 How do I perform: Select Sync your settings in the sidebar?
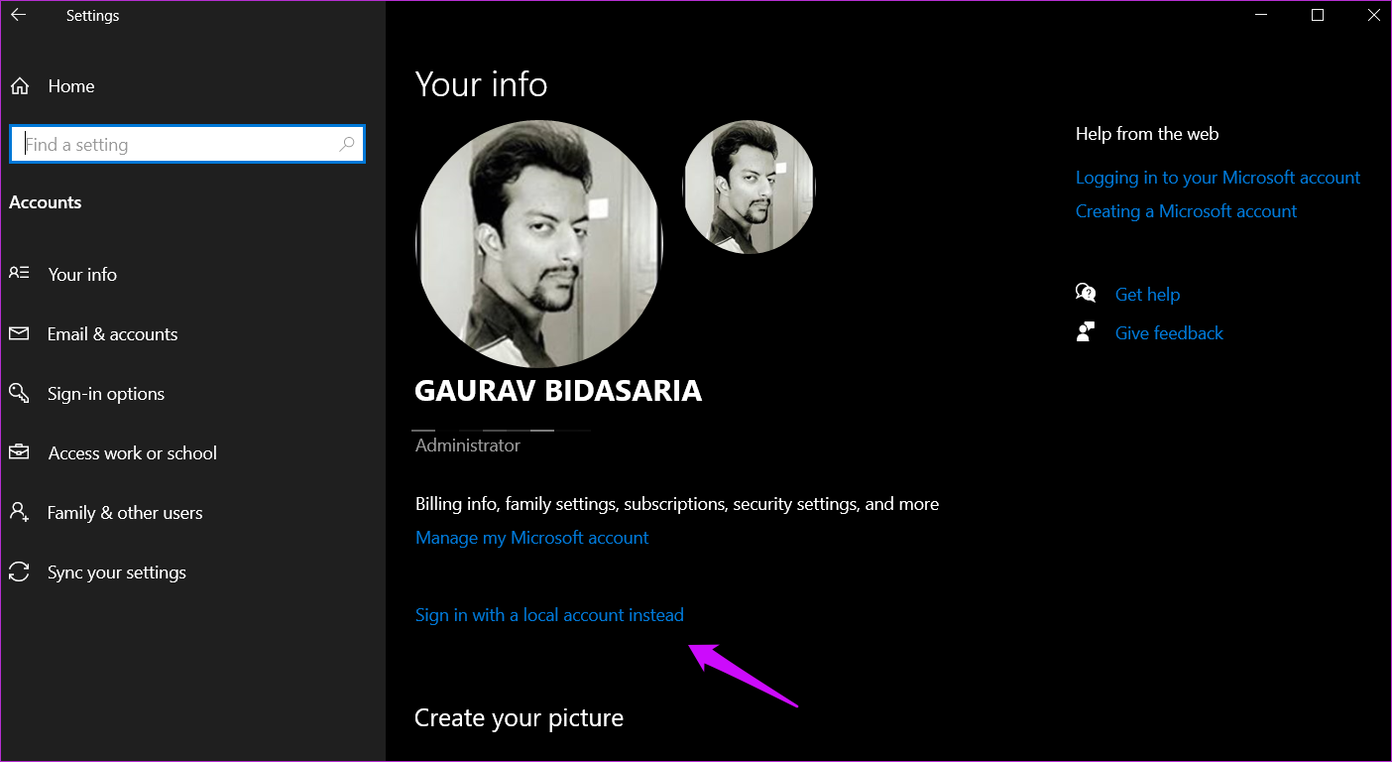point(116,571)
